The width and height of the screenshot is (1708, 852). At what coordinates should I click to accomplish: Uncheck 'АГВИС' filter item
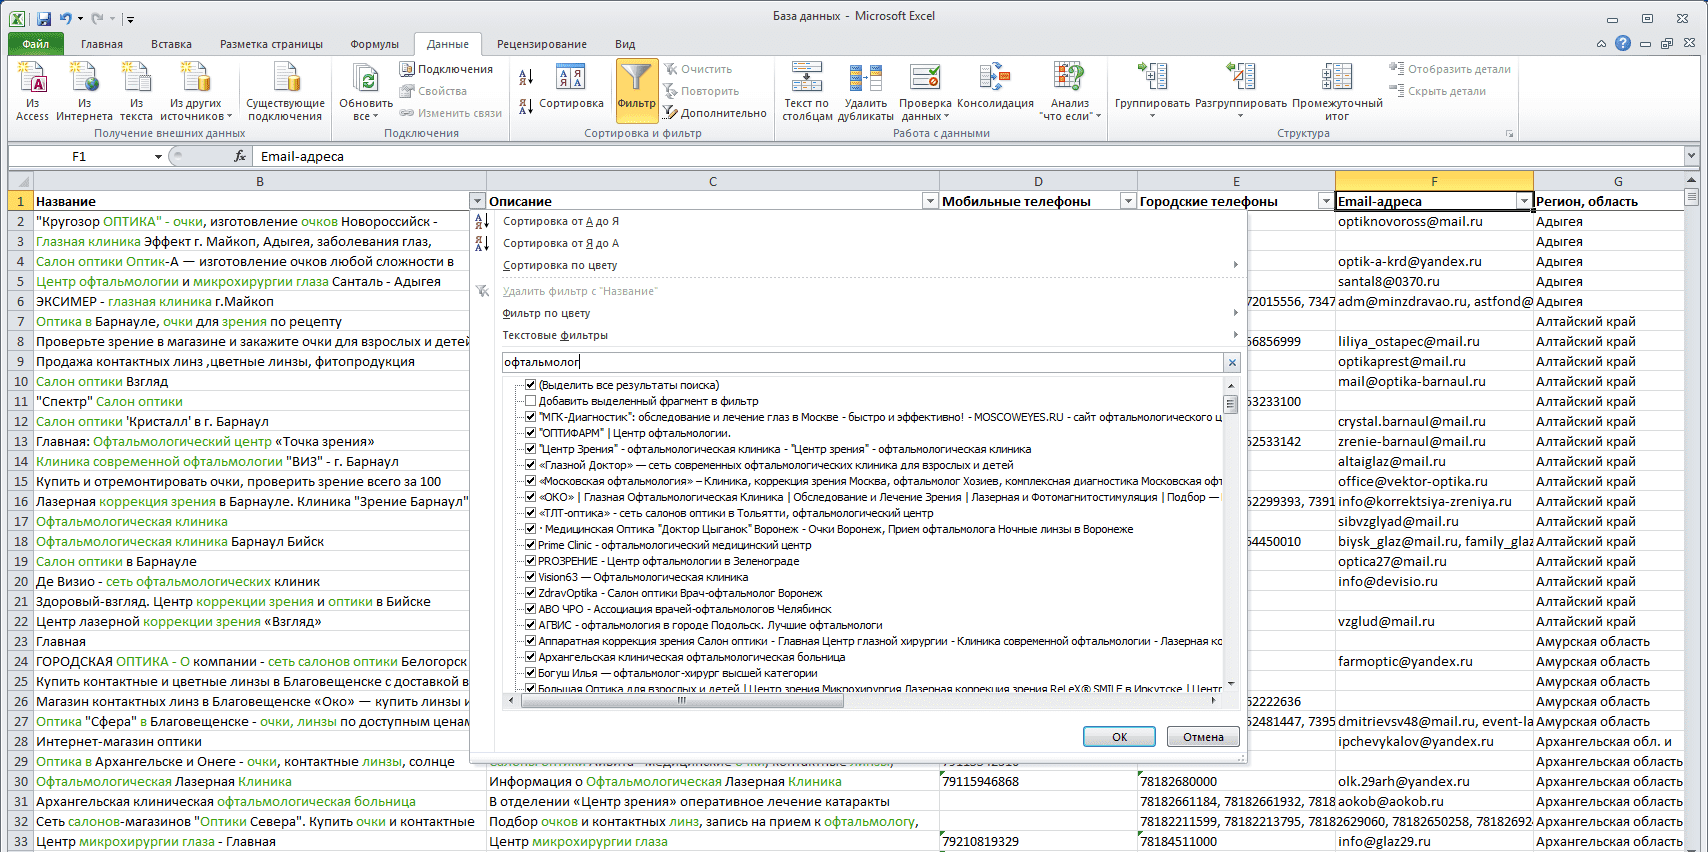[530, 625]
